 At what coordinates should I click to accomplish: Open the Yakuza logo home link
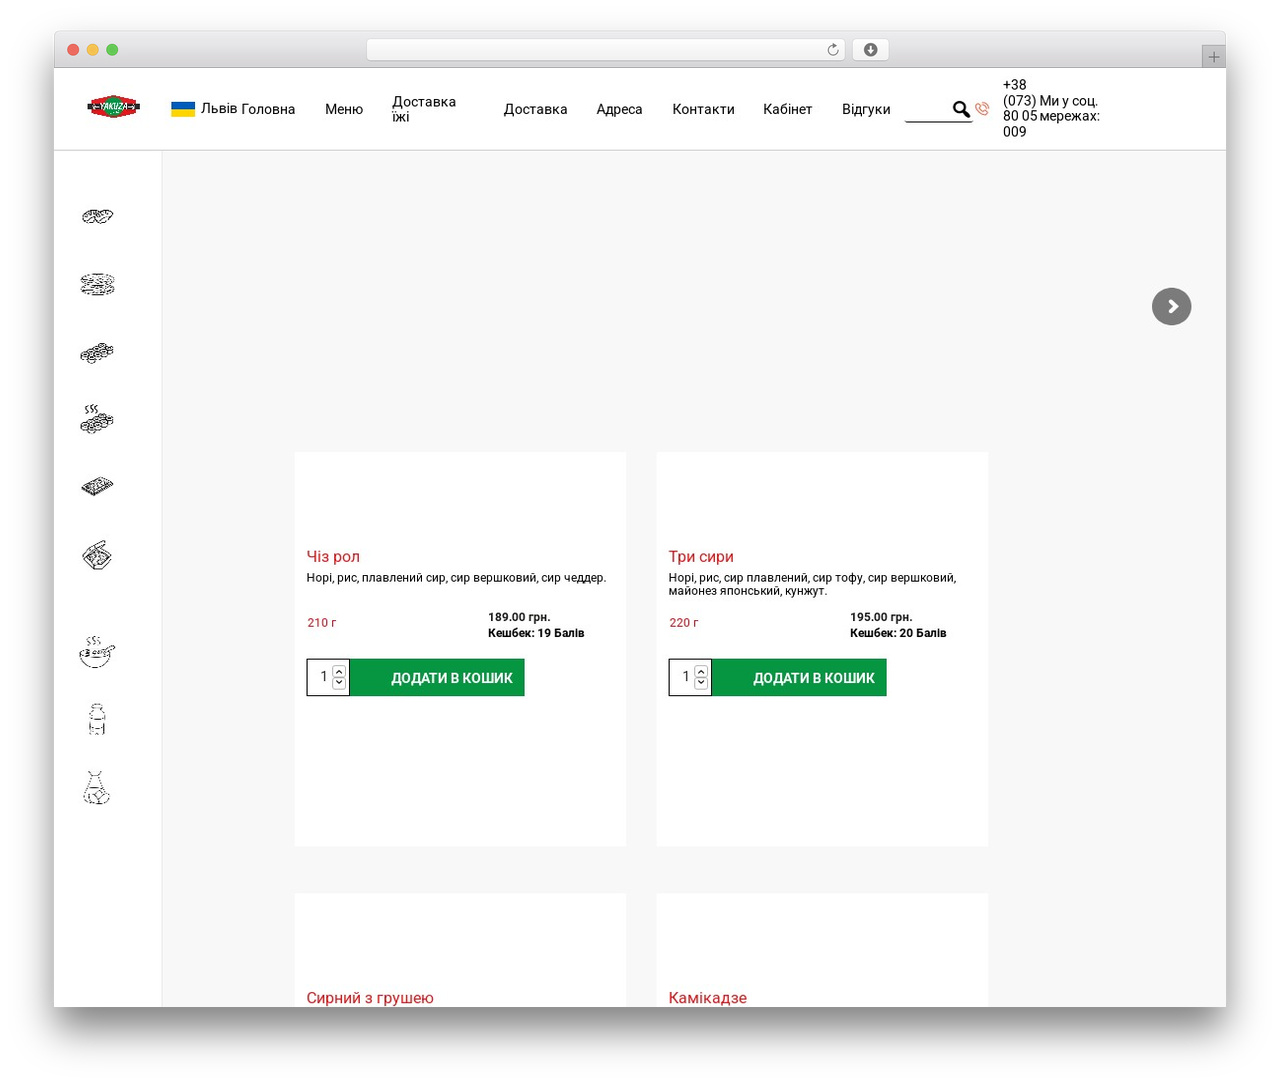pos(113,106)
